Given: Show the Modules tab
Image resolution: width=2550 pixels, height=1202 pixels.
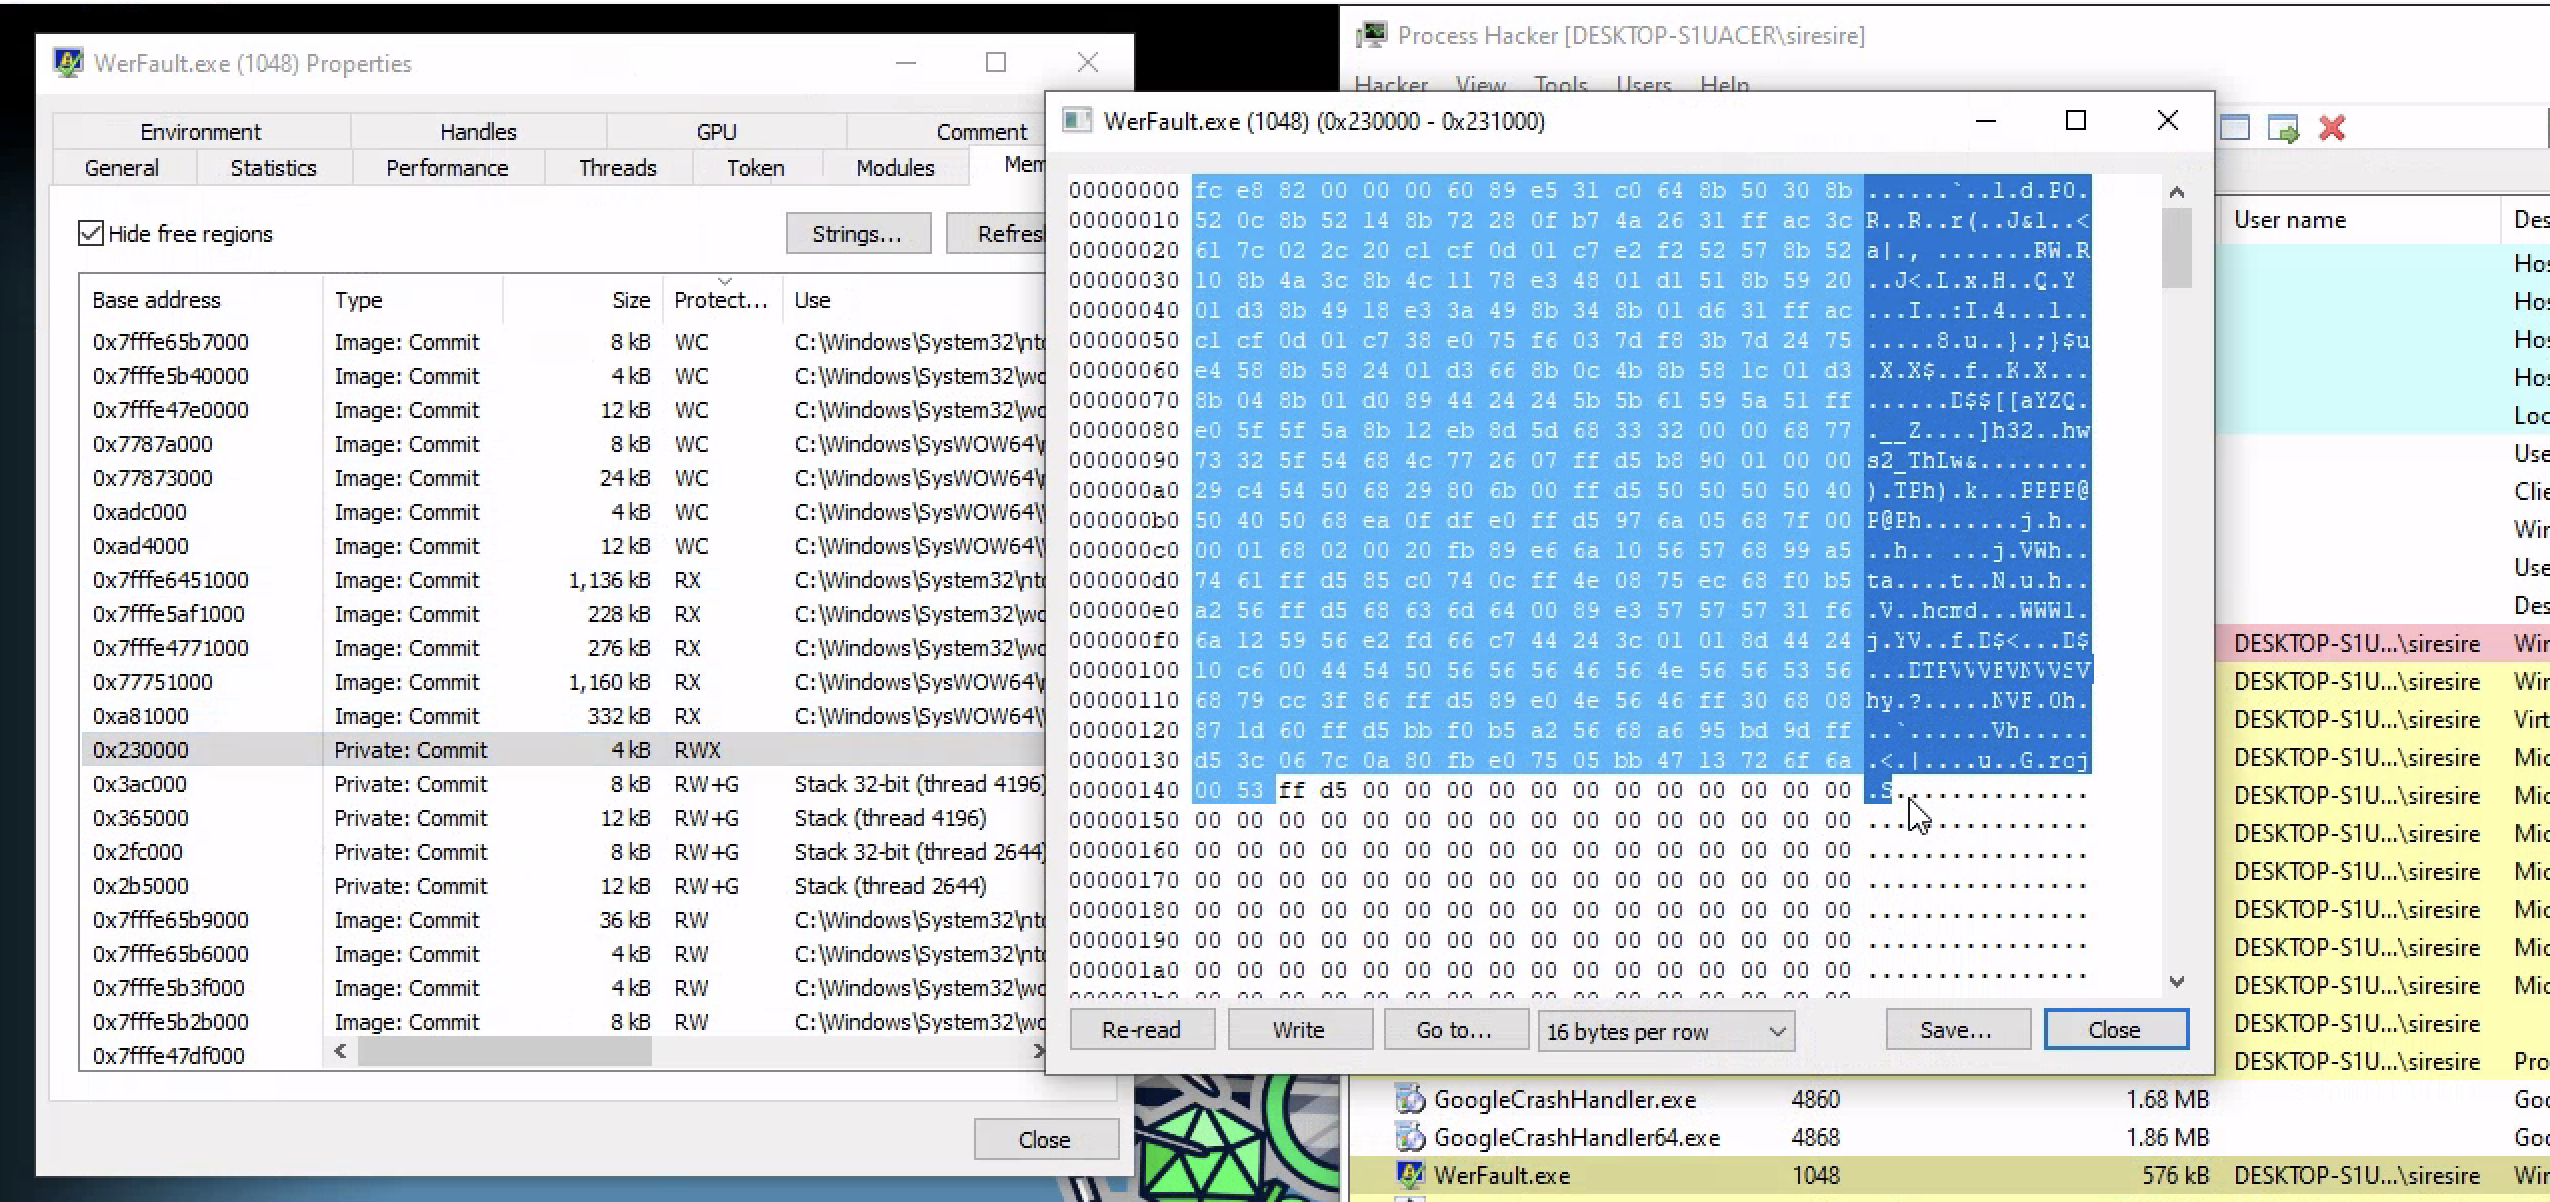Looking at the screenshot, I should [x=895, y=168].
